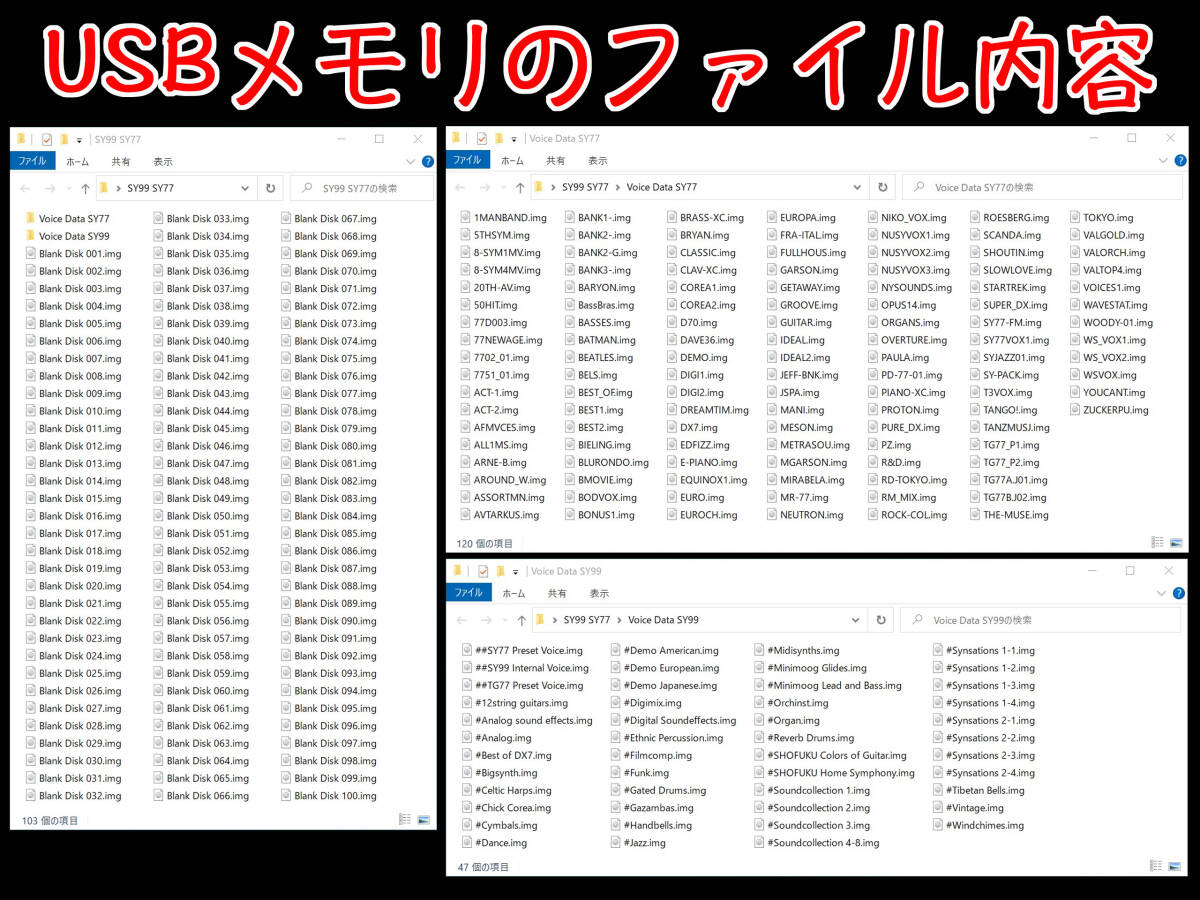The width and height of the screenshot is (1200, 900).
Task: Go up one level in Voice Data SY77 window
Action: tap(520, 187)
